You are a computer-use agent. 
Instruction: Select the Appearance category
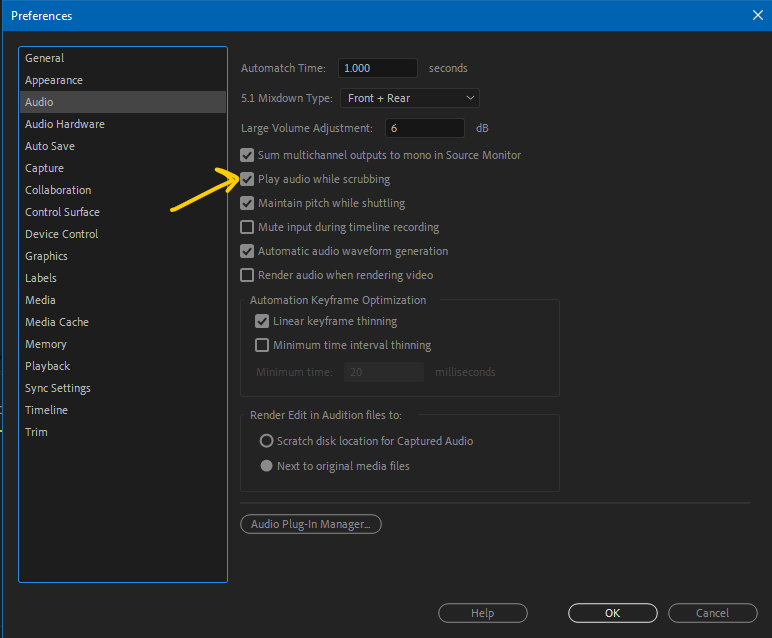point(54,80)
